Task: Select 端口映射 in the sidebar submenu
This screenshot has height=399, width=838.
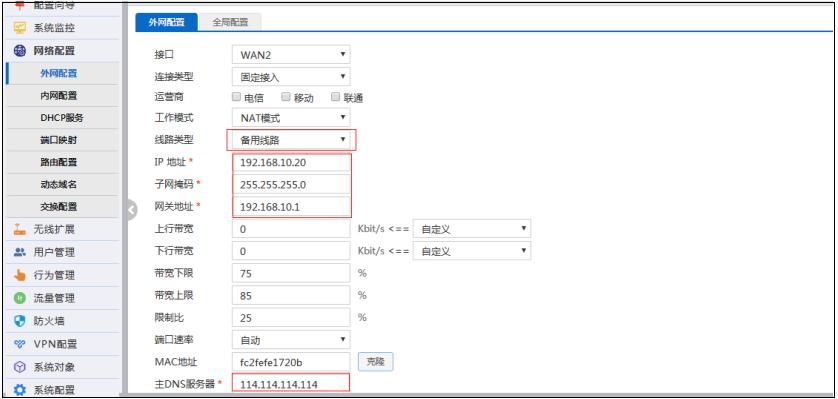Action: tap(59, 140)
